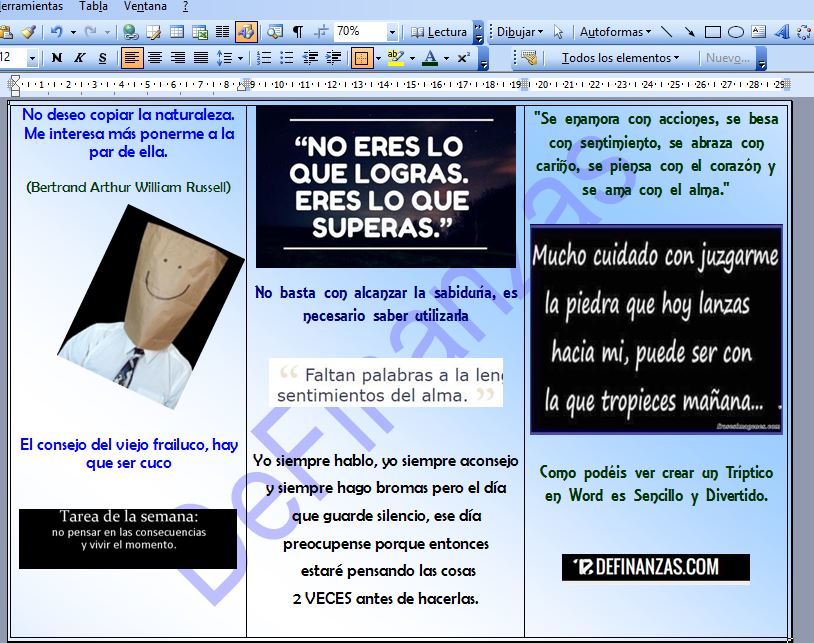Insert a diagram or organization chart
The width and height of the screenshot is (814, 643).
tap(804, 32)
